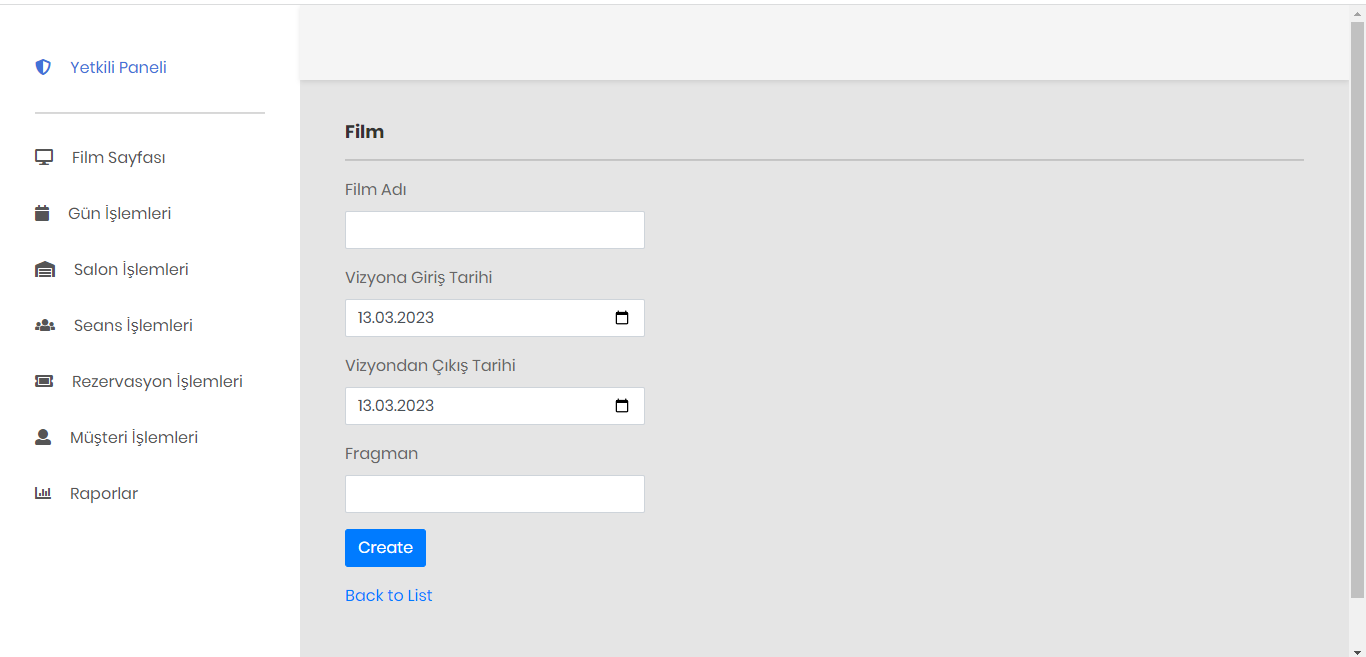Click inside the Fragman input field

[494, 493]
